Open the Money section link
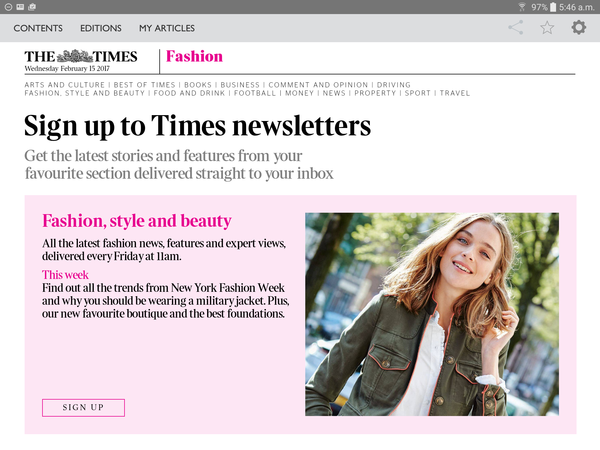 coord(299,93)
